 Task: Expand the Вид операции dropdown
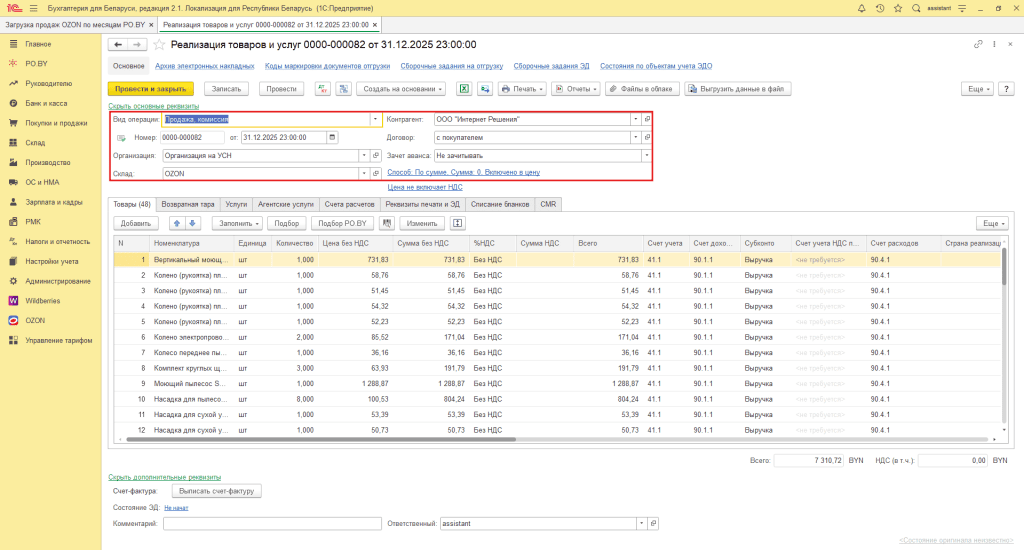(375, 120)
